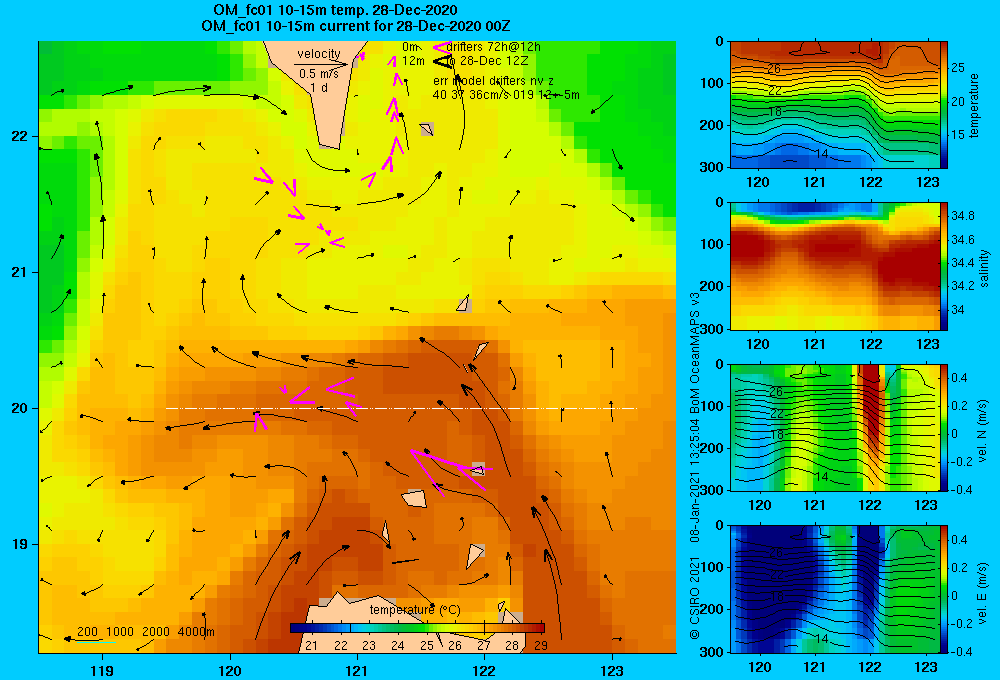
Task: Click the '40 37 36cm/s 019 12+-5m' statistics line
Action: [x=506, y=95]
